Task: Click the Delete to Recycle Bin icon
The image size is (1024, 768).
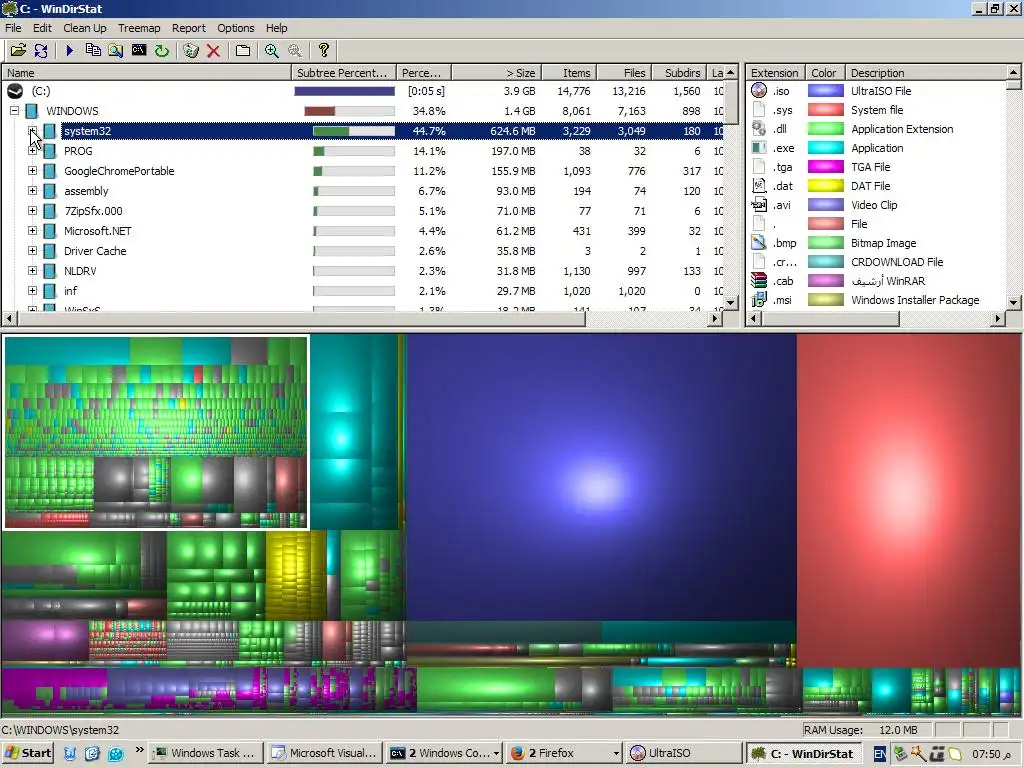Action: coord(191,50)
